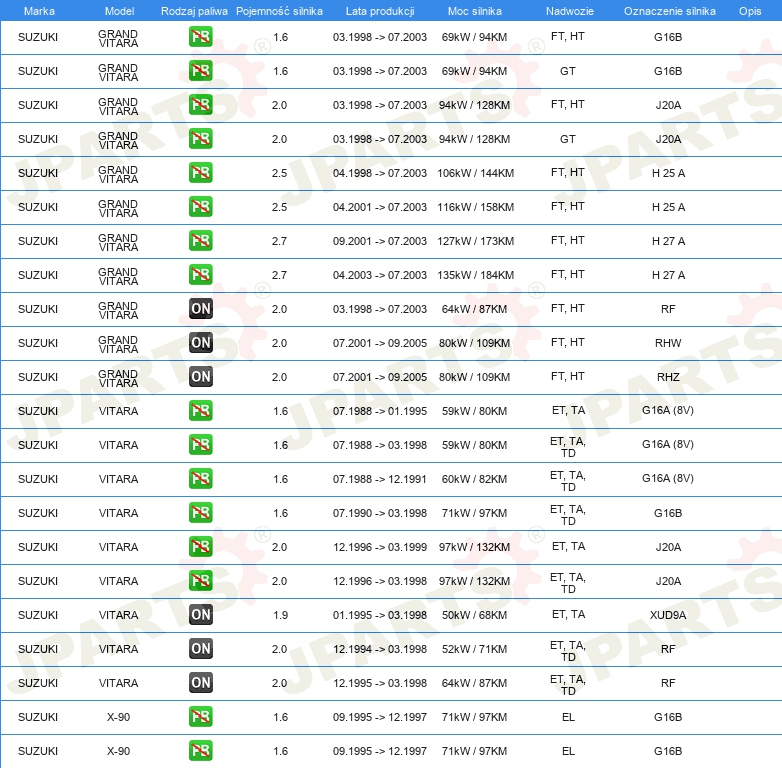The width and height of the screenshot is (782, 768).
Task: Select VITARA model cell in 60kW / 82KM row
Action: point(118,479)
